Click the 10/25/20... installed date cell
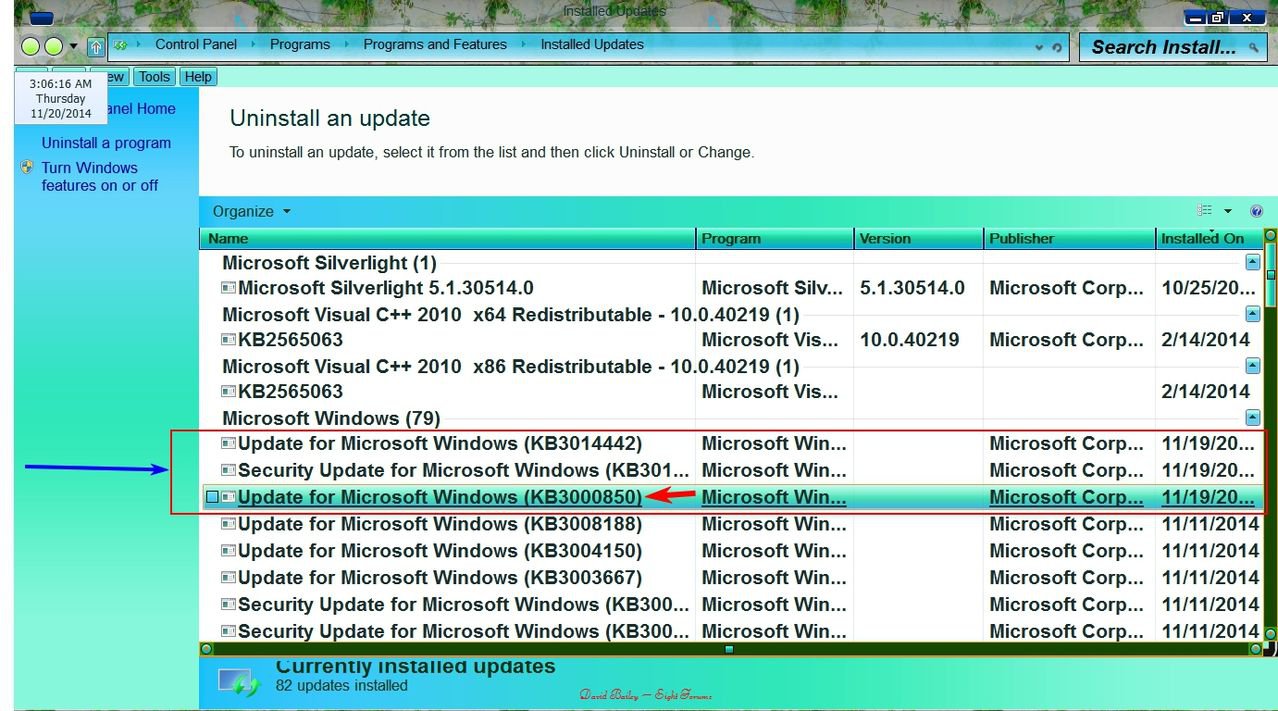 pyautogui.click(x=1208, y=288)
